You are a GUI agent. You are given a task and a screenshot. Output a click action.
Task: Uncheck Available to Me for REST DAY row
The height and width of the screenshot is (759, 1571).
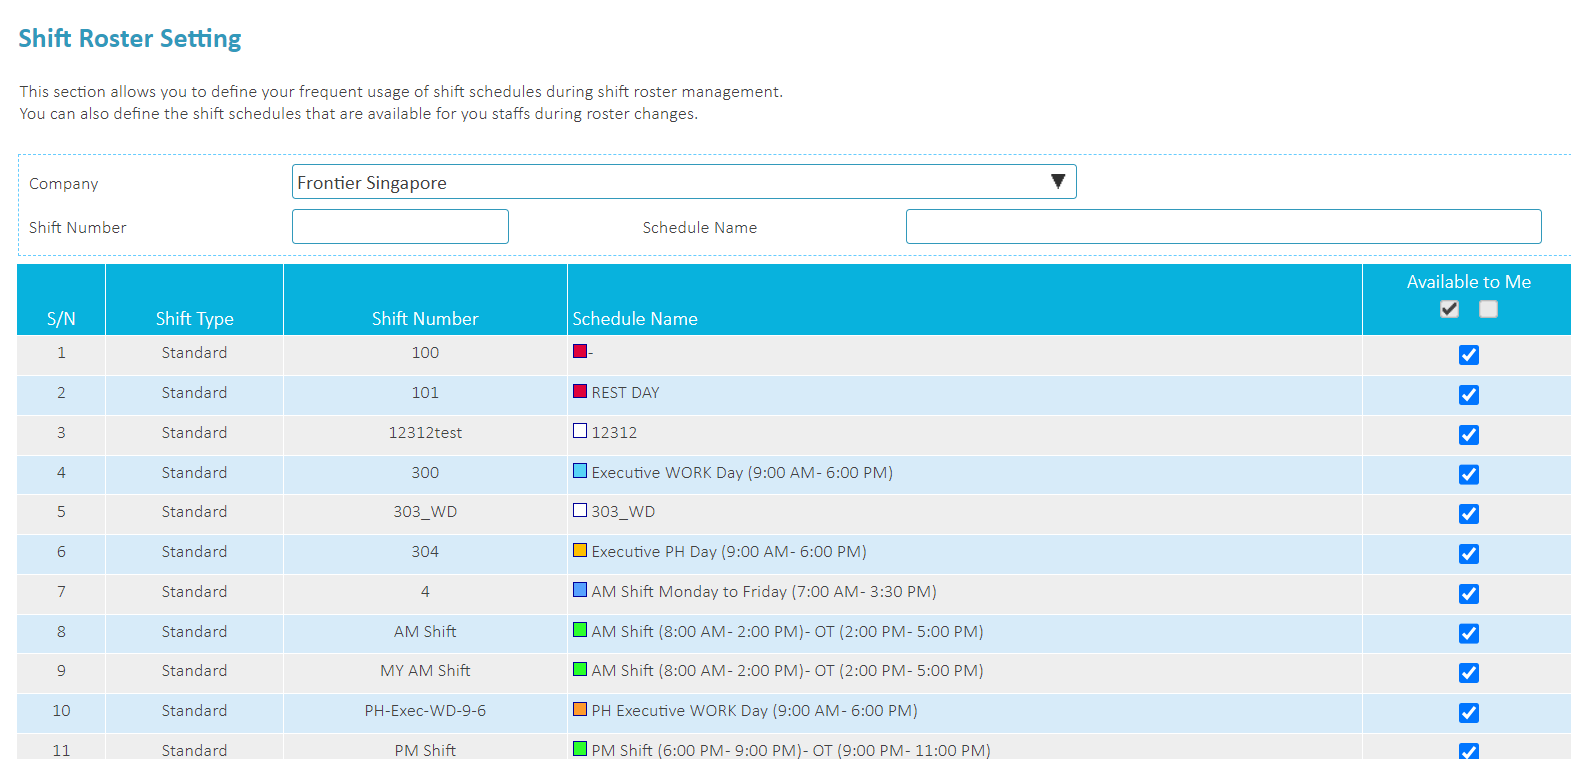click(1468, 395)
